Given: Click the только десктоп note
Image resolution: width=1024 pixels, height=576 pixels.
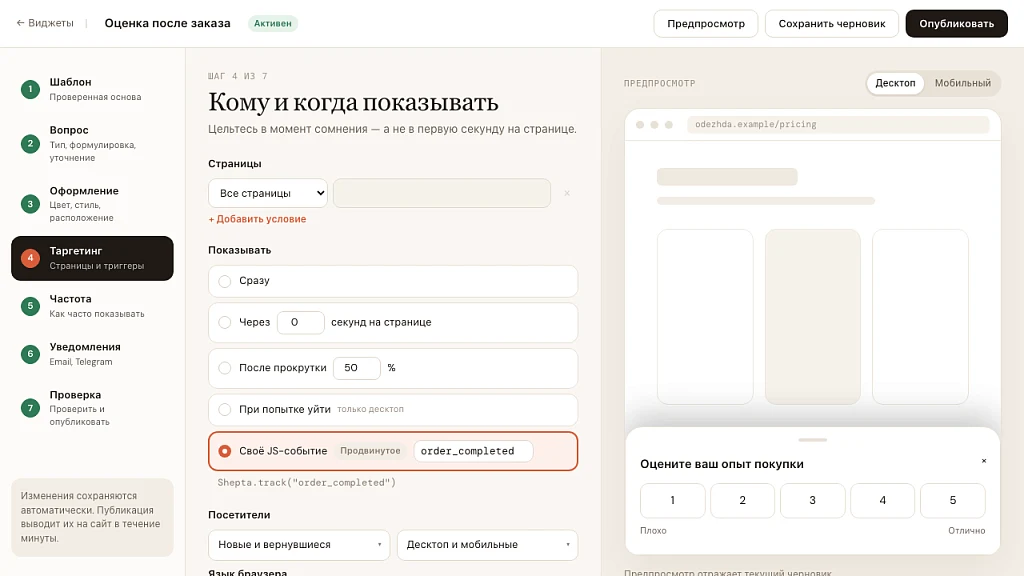Looking at the screenshot, I should tap(370, 409).
